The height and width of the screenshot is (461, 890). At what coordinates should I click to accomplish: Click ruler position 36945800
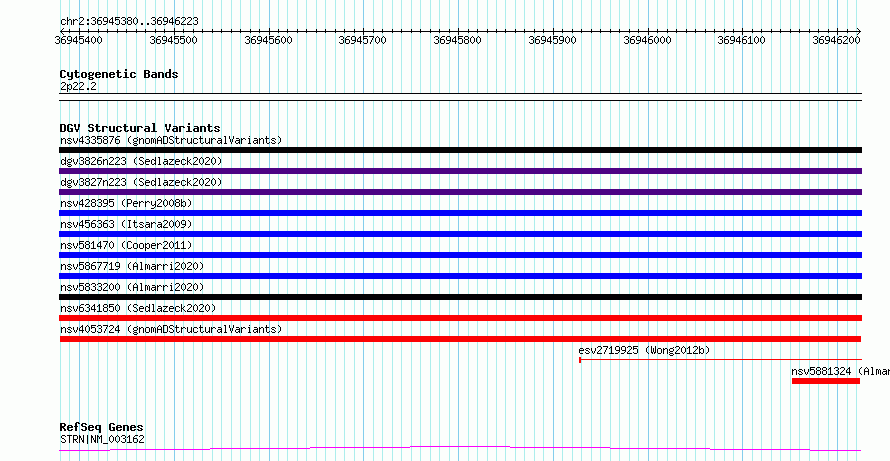457,40
